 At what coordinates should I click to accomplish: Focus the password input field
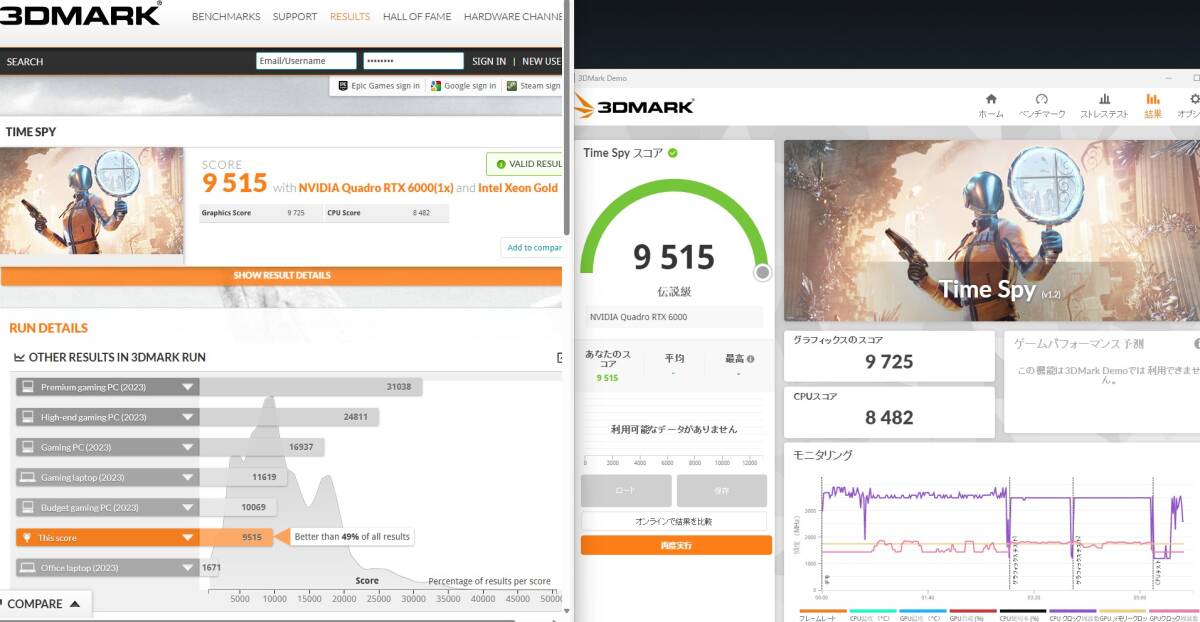pyautogui.click(x=413, y=61)
